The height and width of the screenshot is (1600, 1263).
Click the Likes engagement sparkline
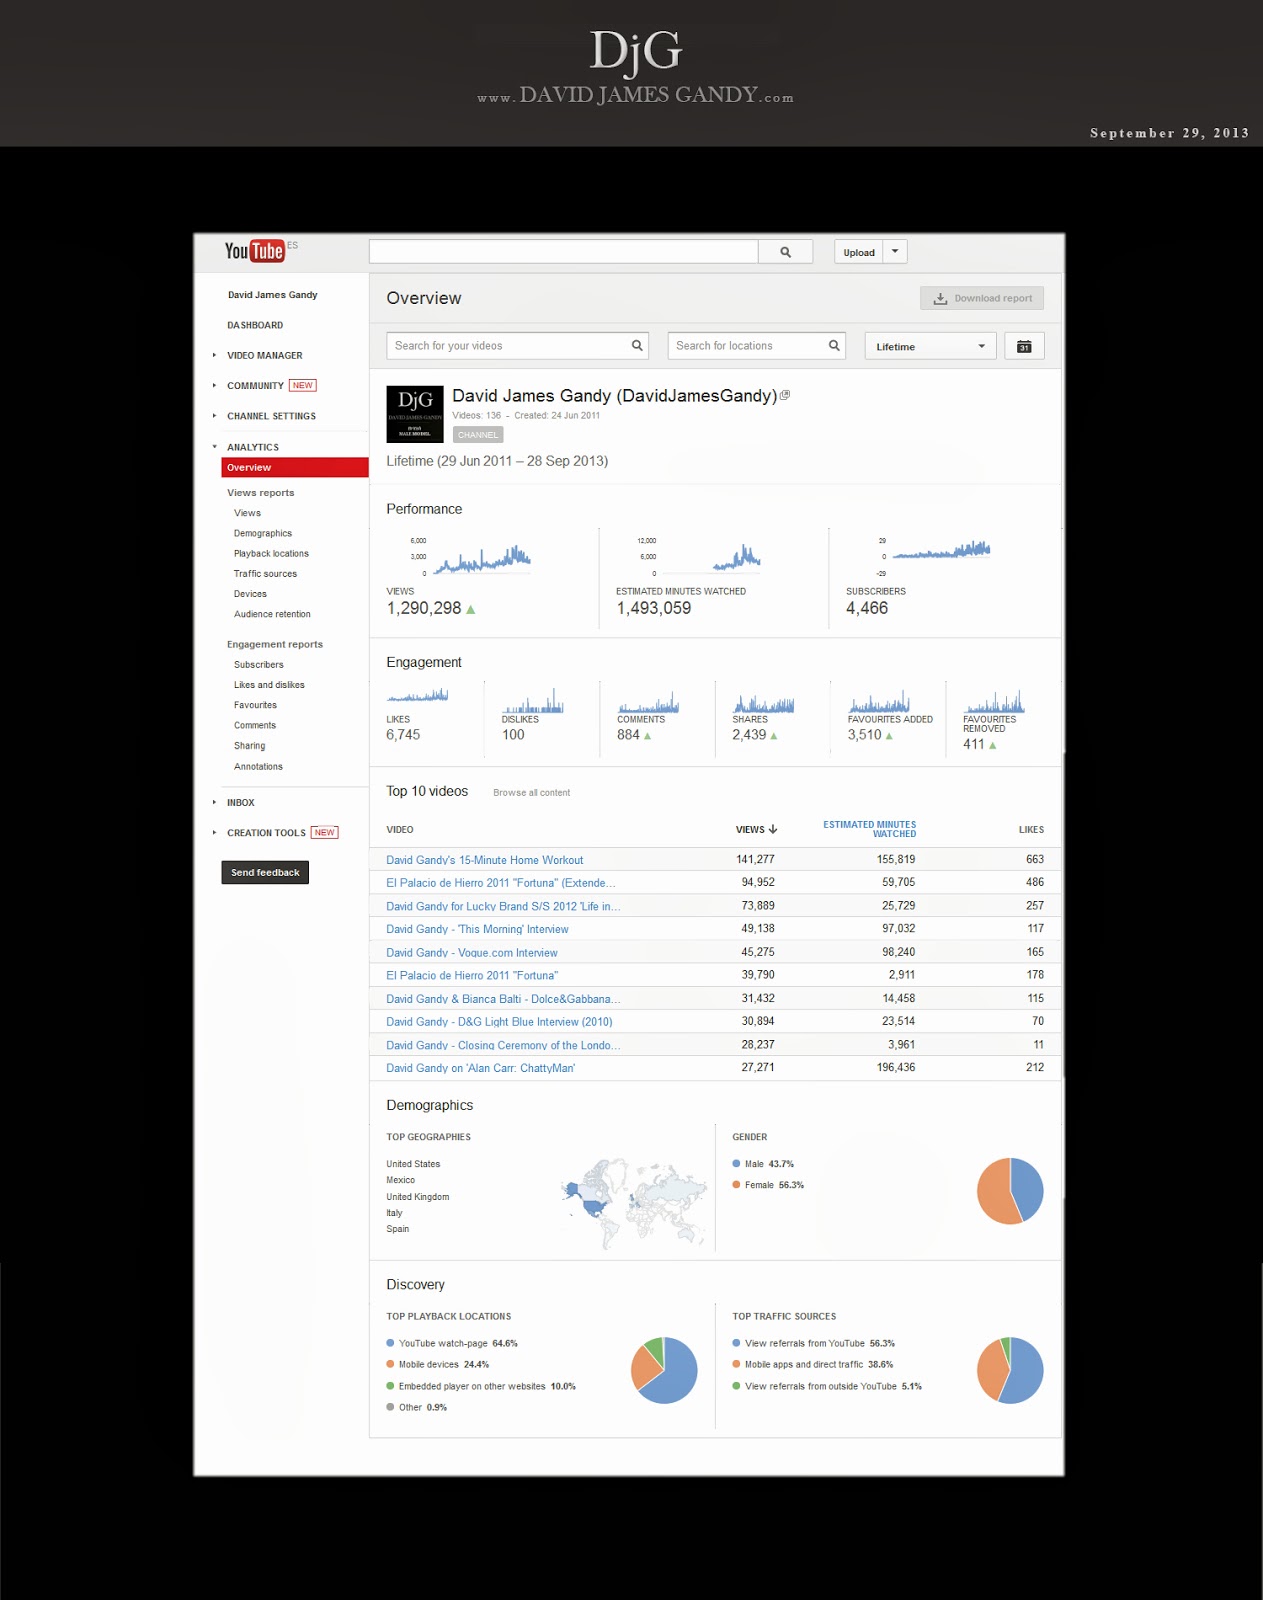pyautogui.click(x=417, y=695)
